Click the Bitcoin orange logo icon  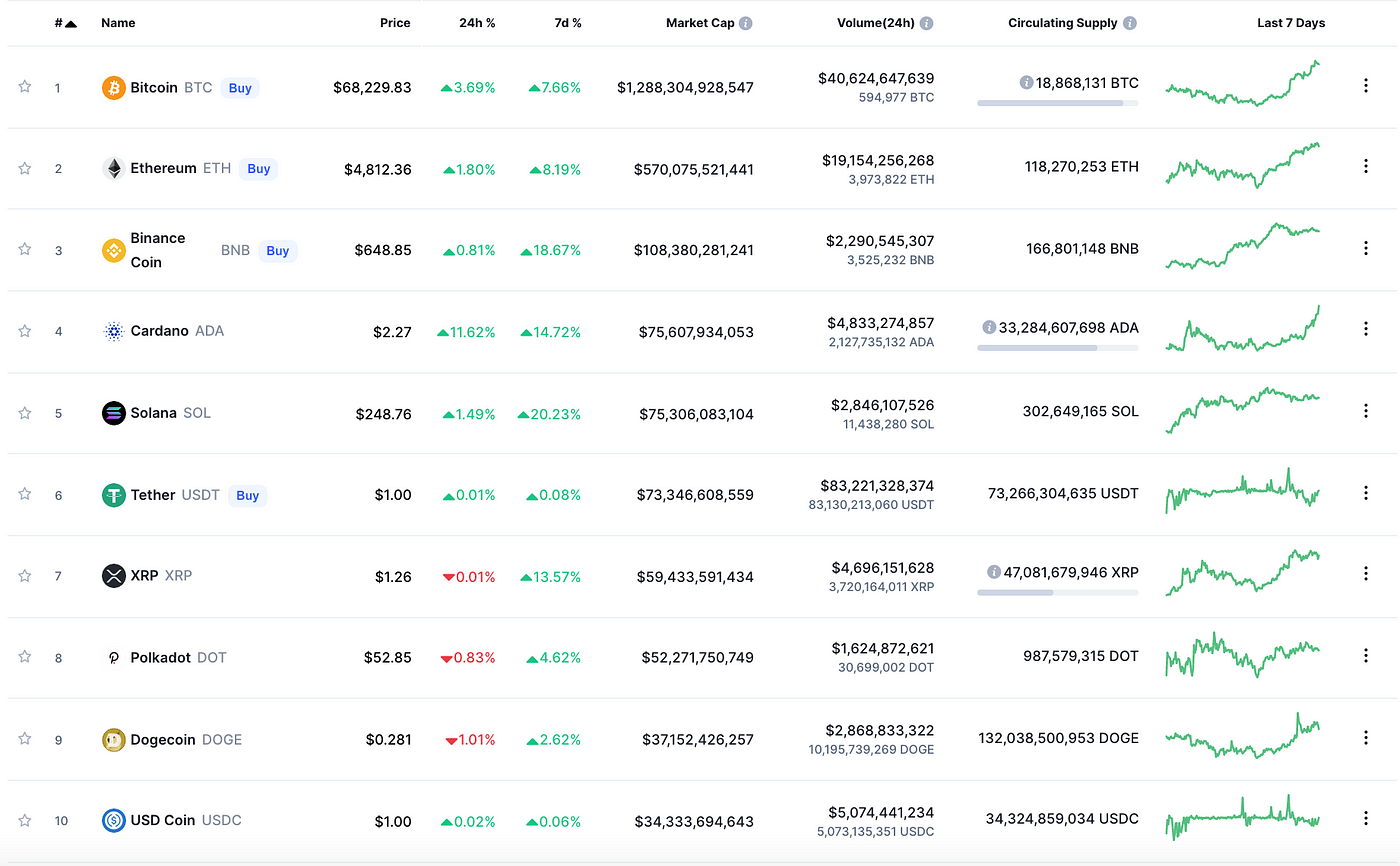pos(114,88)
